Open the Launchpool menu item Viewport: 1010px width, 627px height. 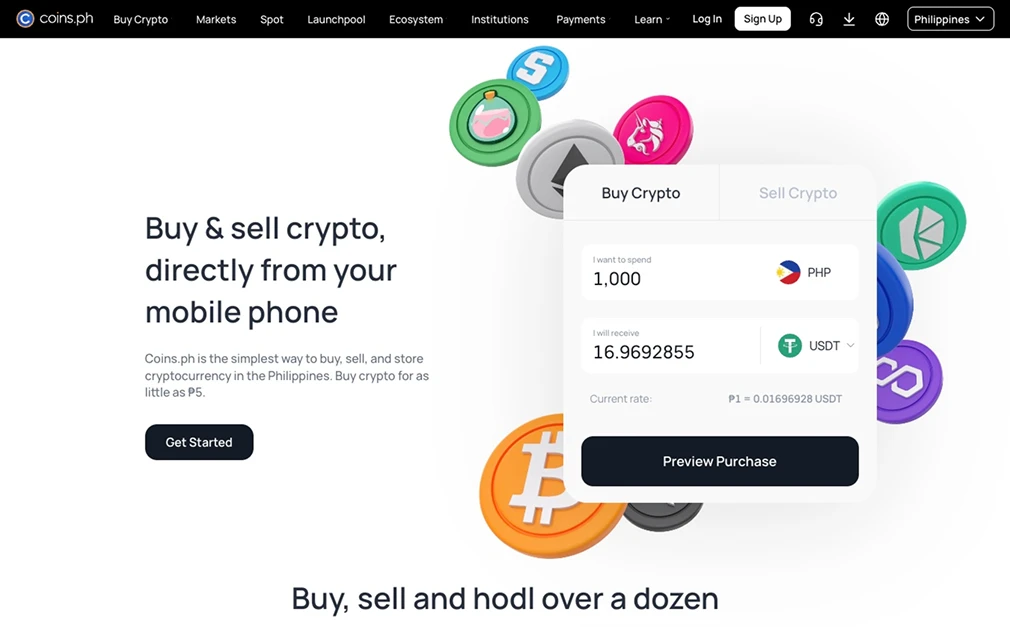coord(336,19)
